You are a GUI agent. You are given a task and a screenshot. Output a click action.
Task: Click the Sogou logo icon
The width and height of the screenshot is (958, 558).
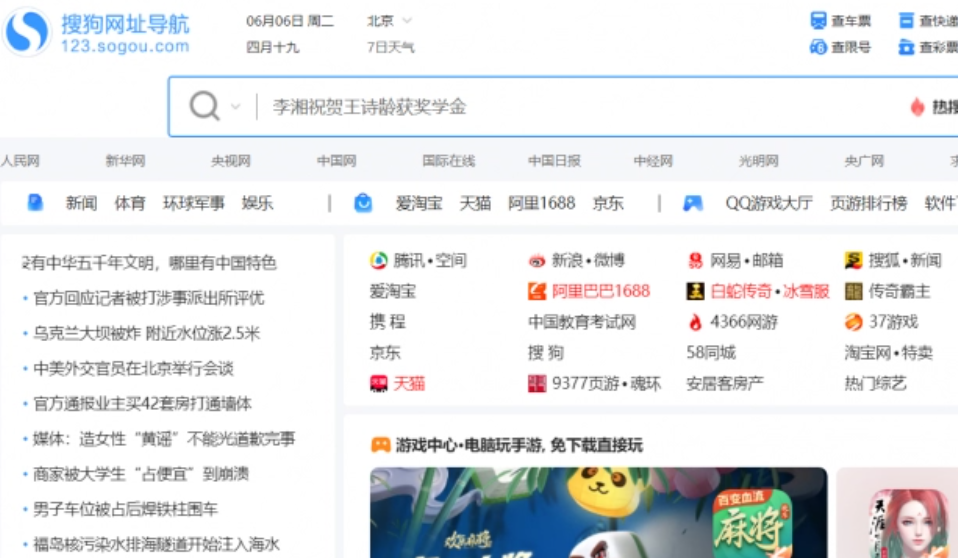tap(26, 32)
